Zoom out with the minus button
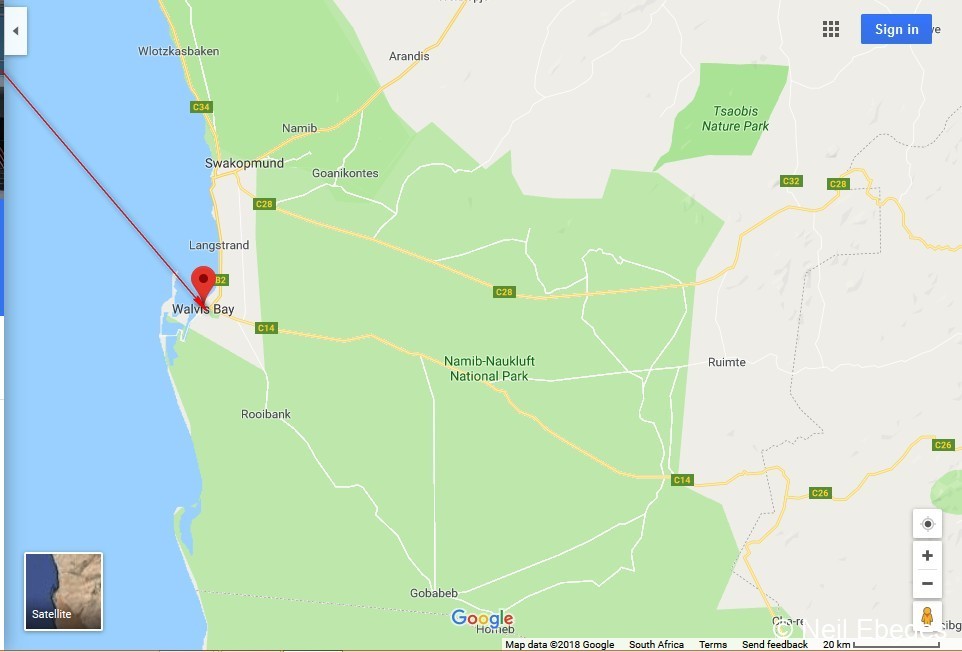962x652 pixels. point(927,583)
